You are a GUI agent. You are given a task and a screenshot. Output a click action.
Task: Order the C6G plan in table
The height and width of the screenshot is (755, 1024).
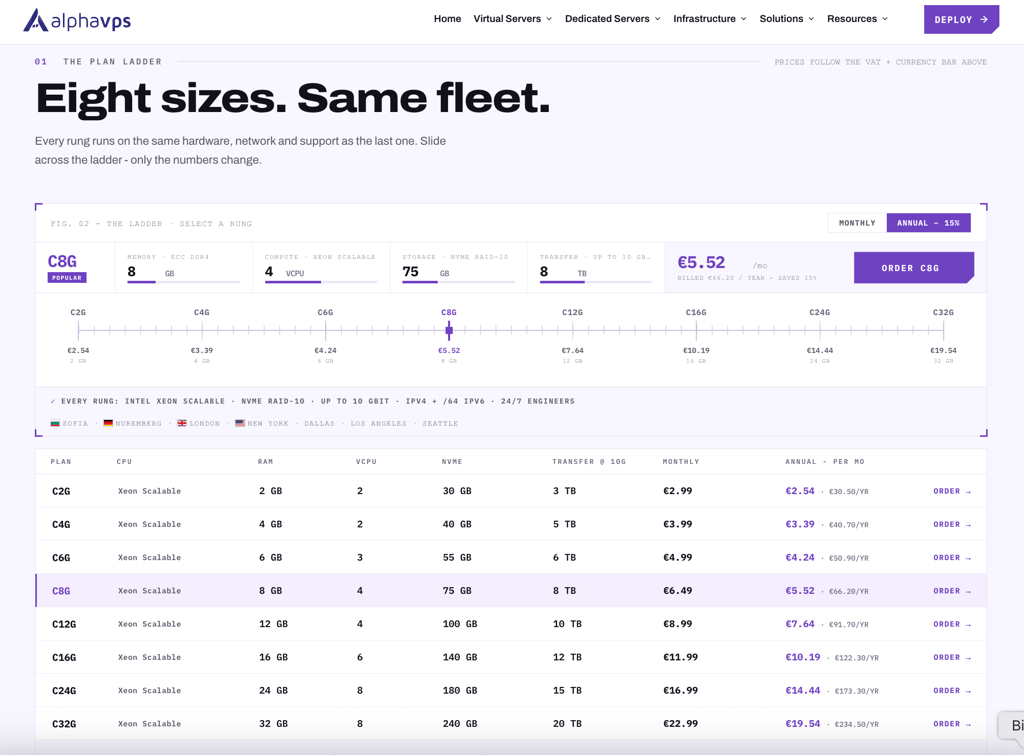coord(952,558)
